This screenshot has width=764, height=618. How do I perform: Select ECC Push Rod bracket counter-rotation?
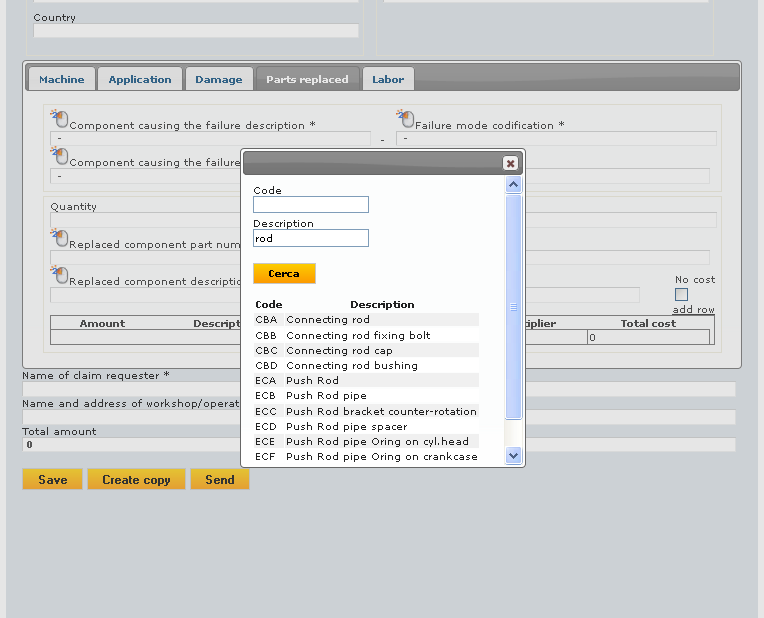pos(366,411)
